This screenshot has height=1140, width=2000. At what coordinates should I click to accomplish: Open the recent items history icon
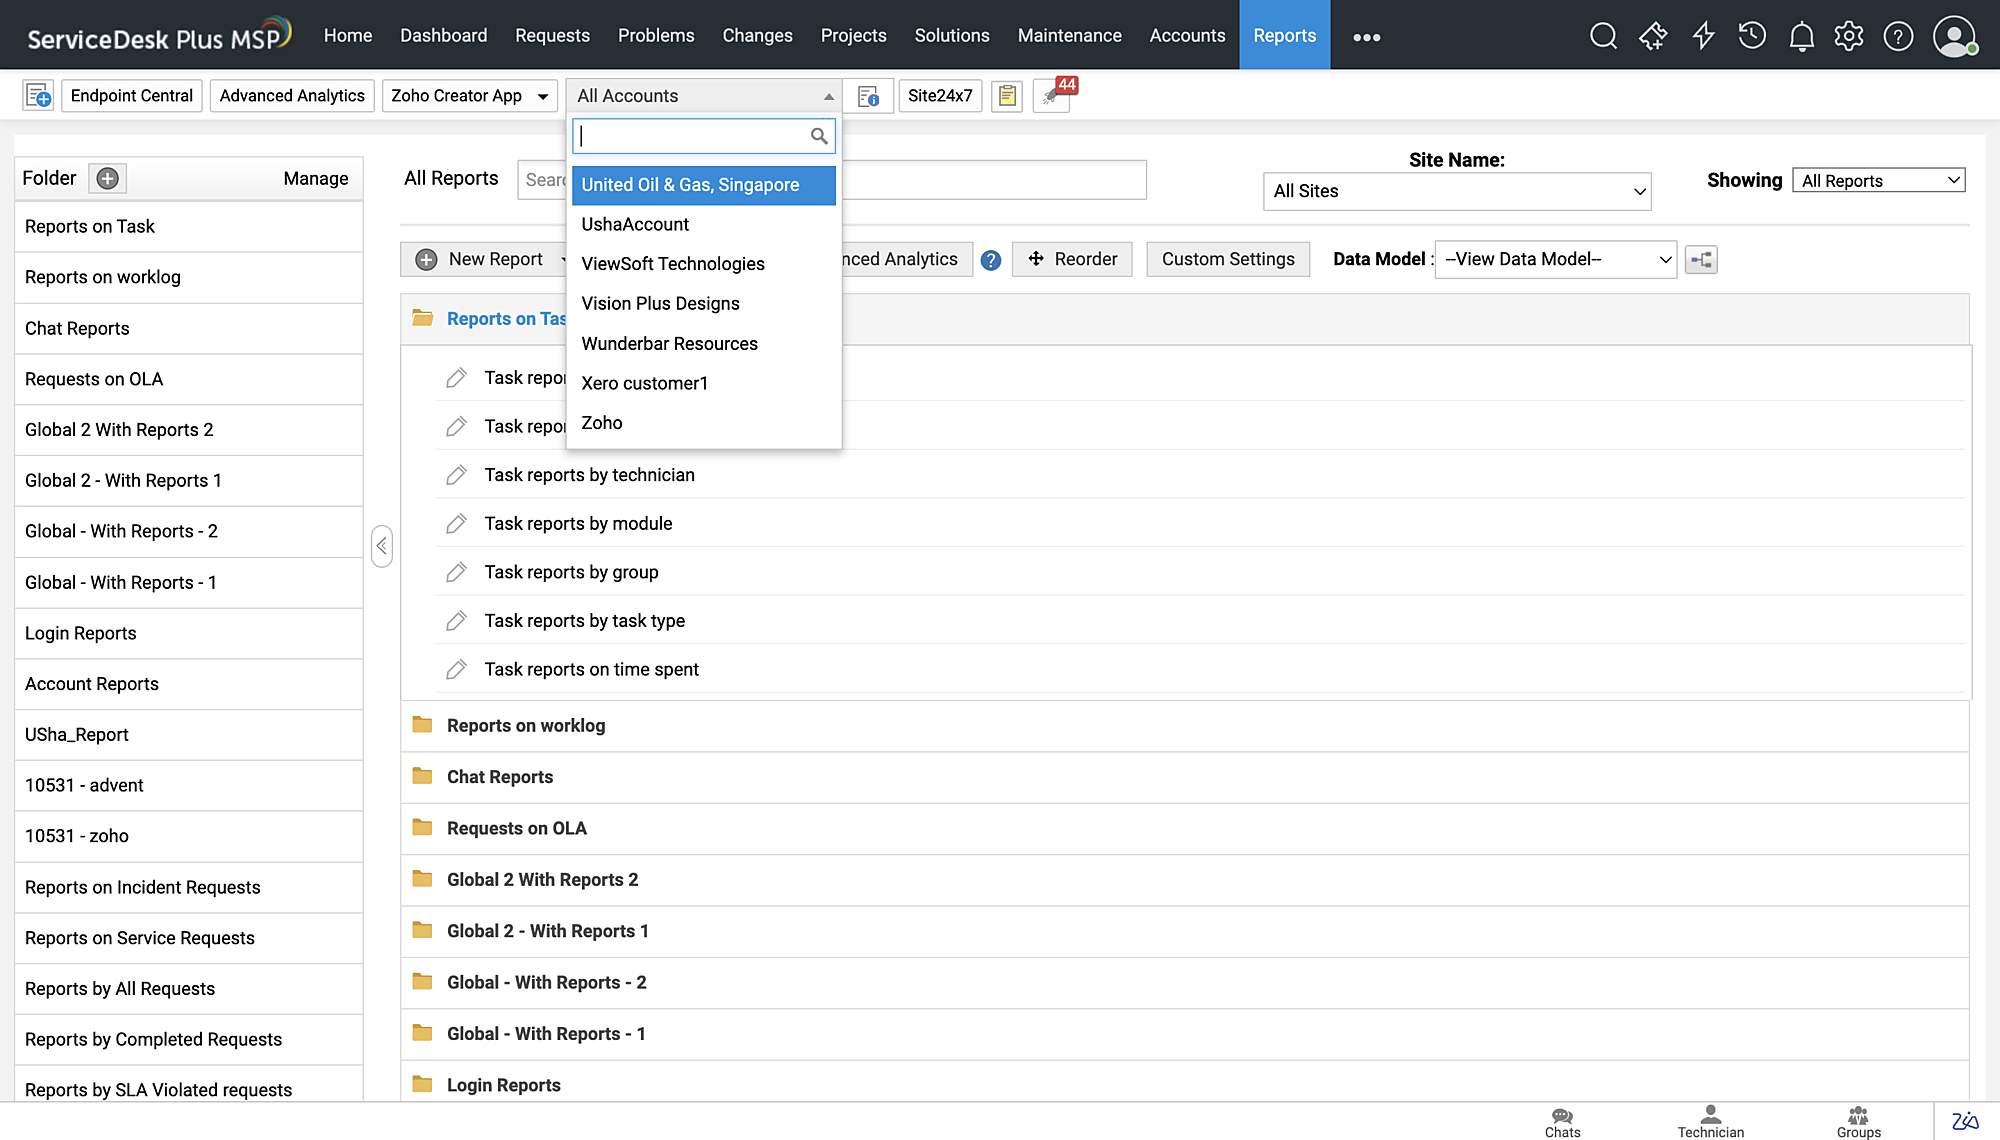click(1752, 37)
